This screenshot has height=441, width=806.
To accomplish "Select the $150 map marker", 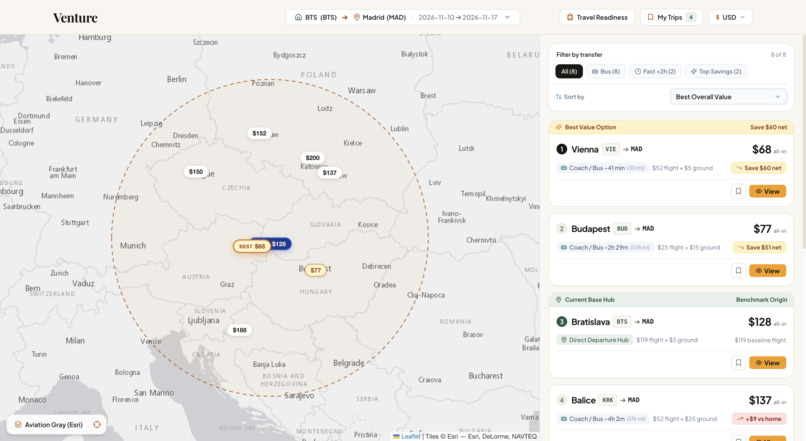I will point(196,172).
